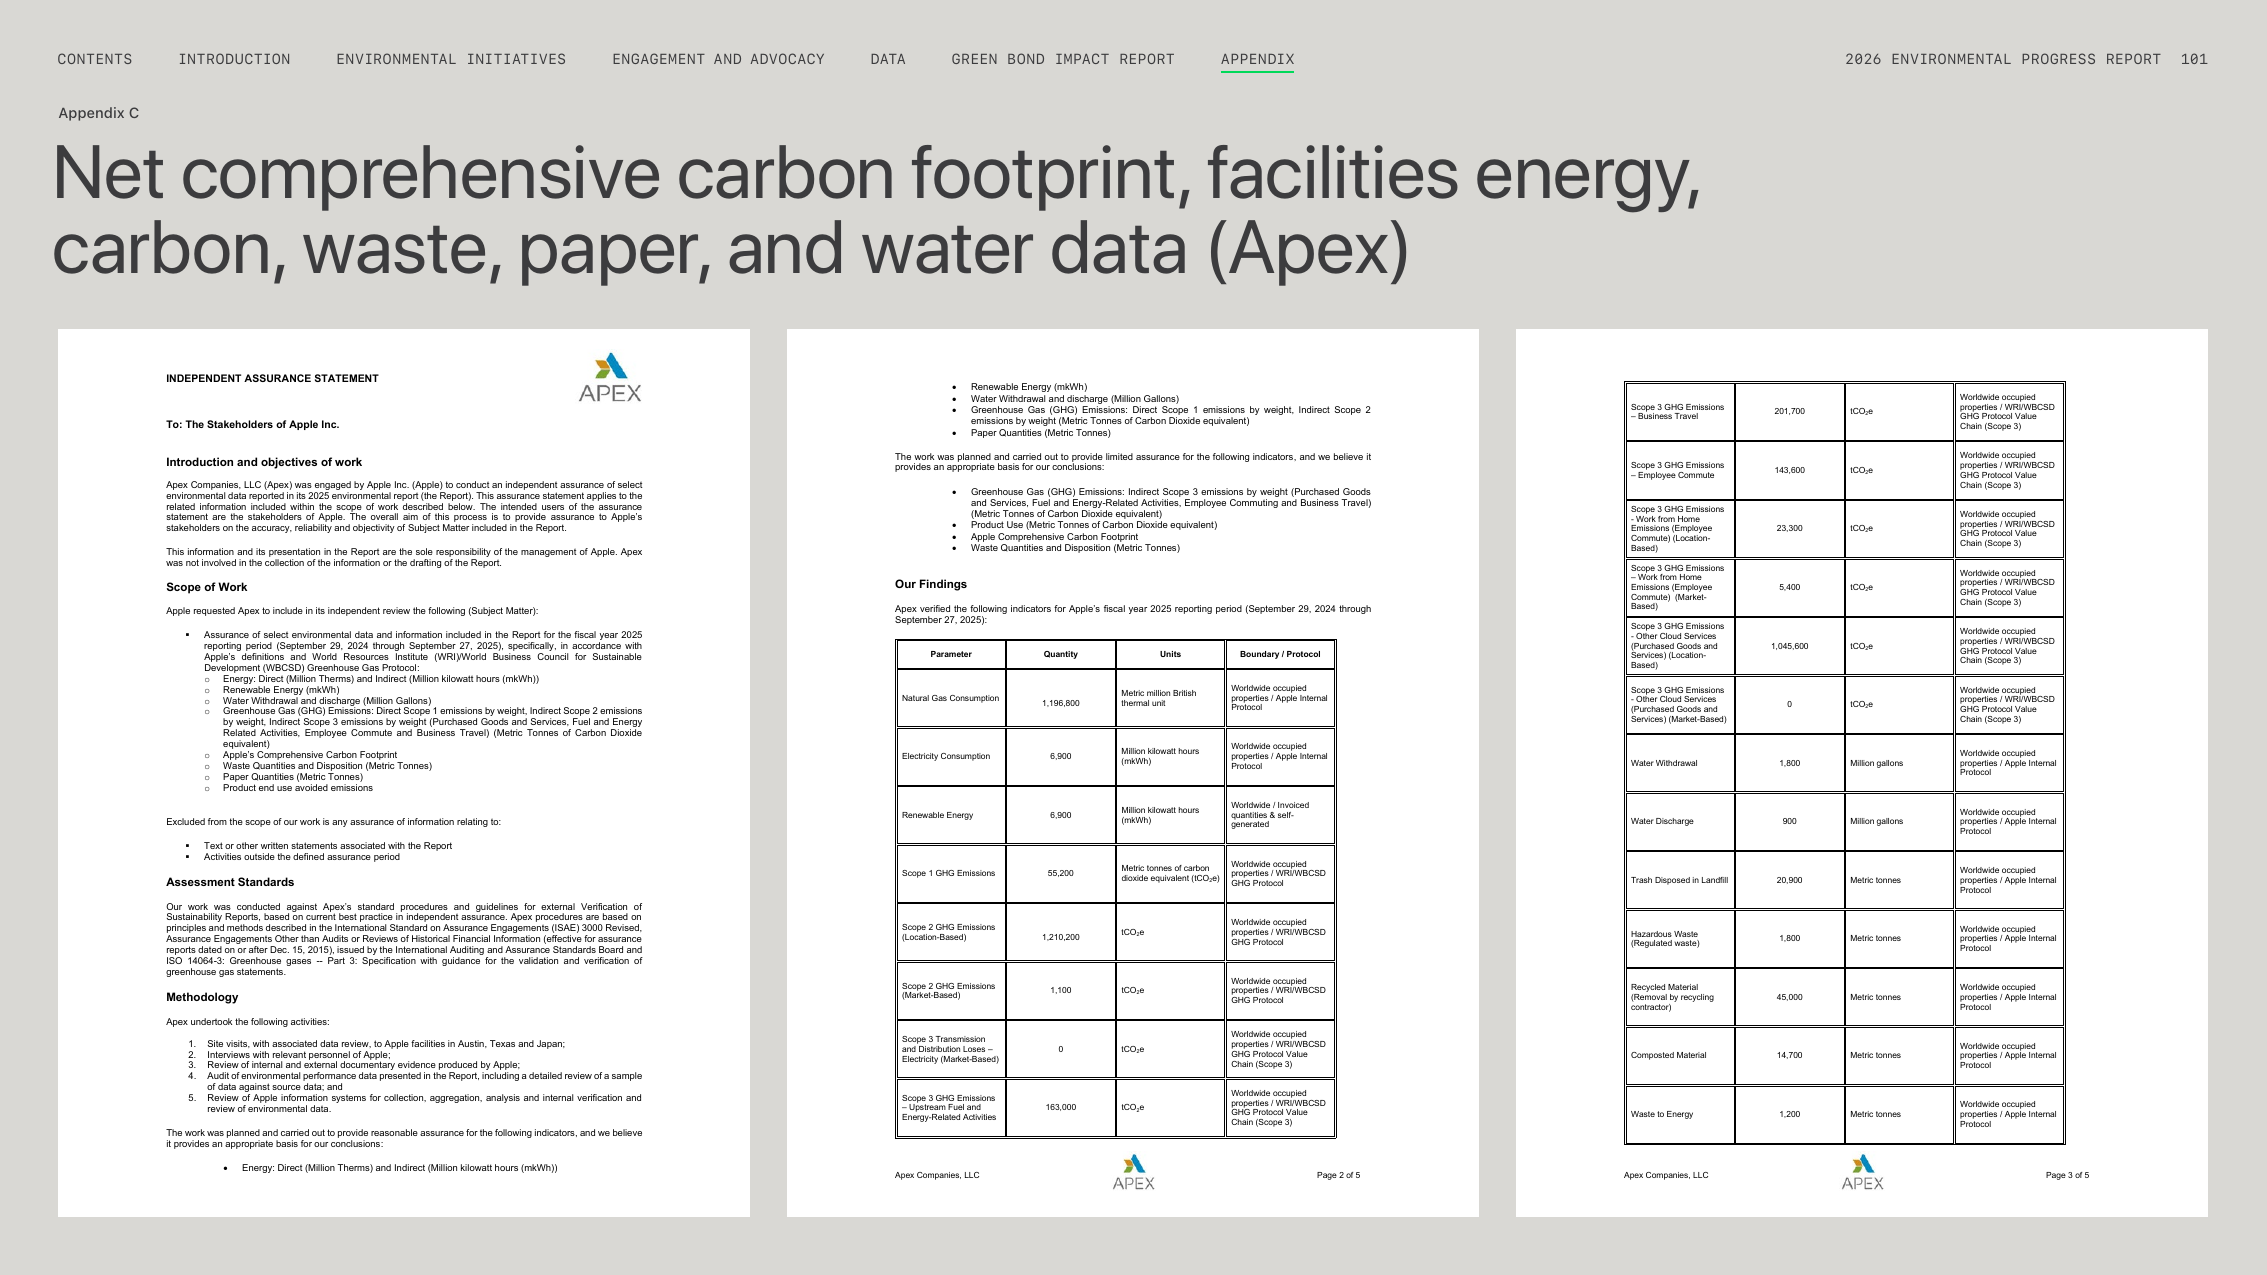Open the CONTENTS navigation link

coord(95,59)
